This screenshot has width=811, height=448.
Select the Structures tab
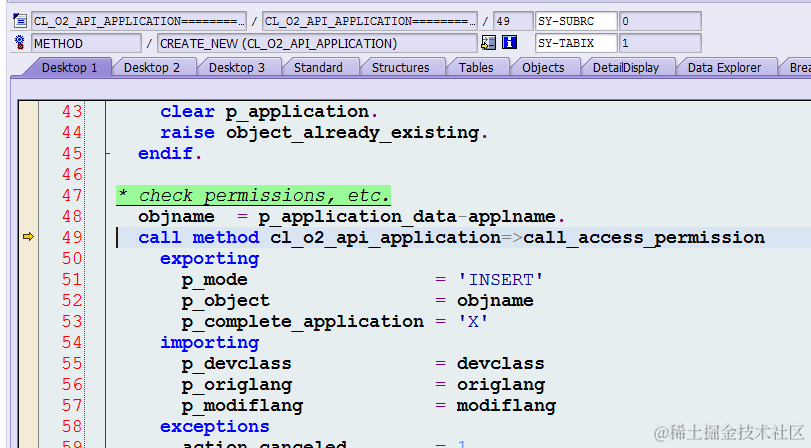click(400, 68)
